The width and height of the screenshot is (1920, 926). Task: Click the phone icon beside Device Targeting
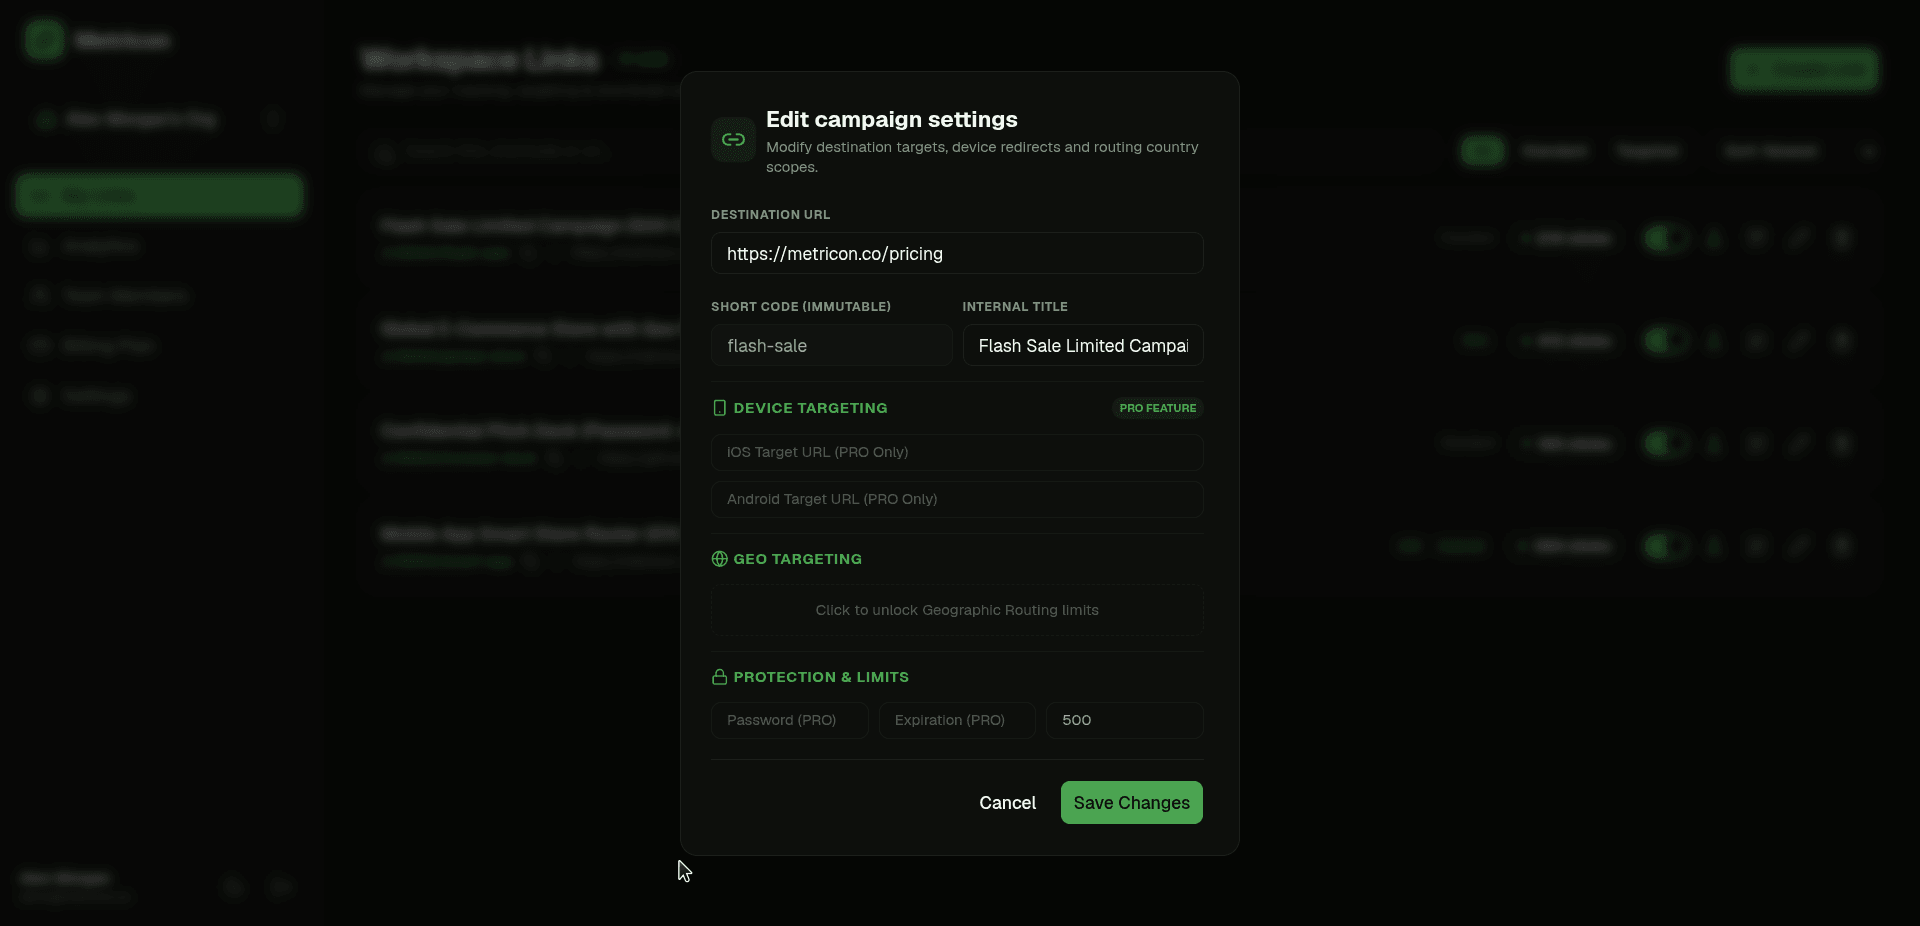[719, 408]
